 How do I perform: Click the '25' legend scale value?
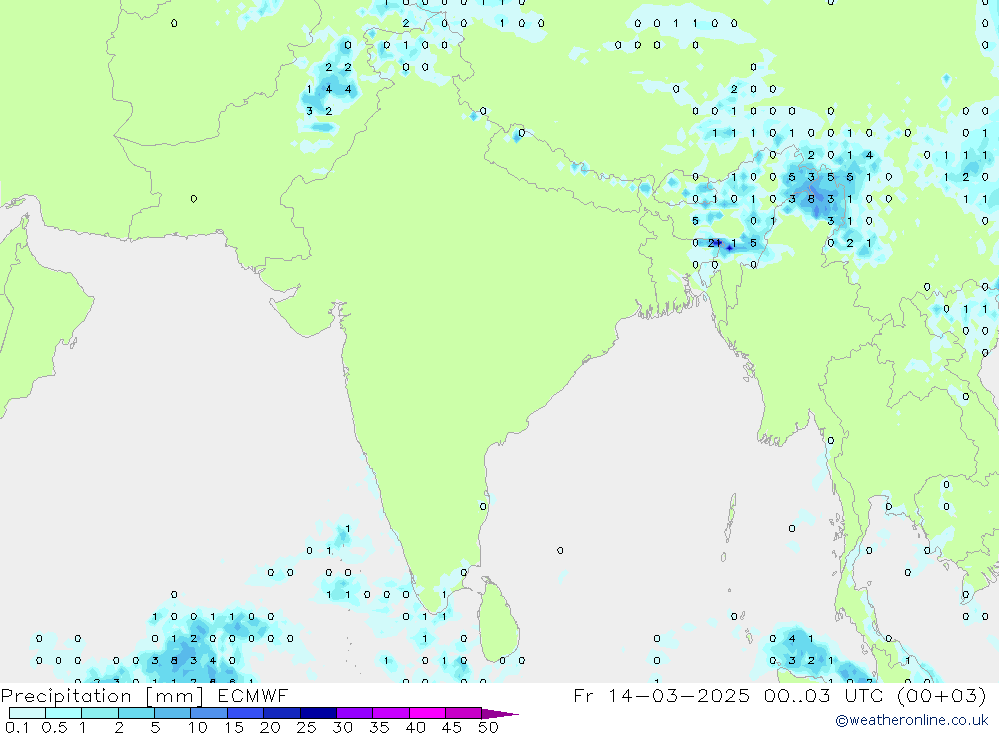pyautogui.click(x=306, y=727)
